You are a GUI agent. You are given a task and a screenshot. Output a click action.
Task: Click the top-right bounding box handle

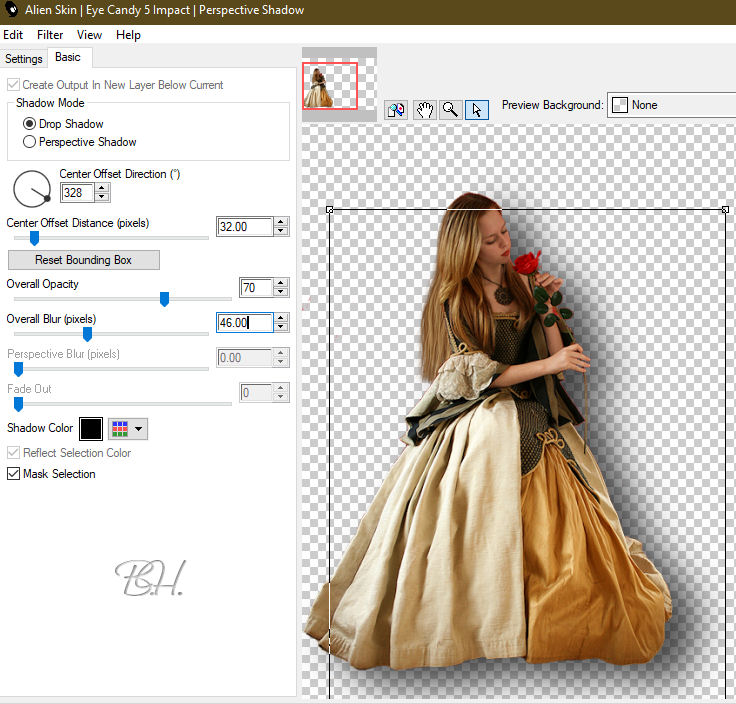725,209
